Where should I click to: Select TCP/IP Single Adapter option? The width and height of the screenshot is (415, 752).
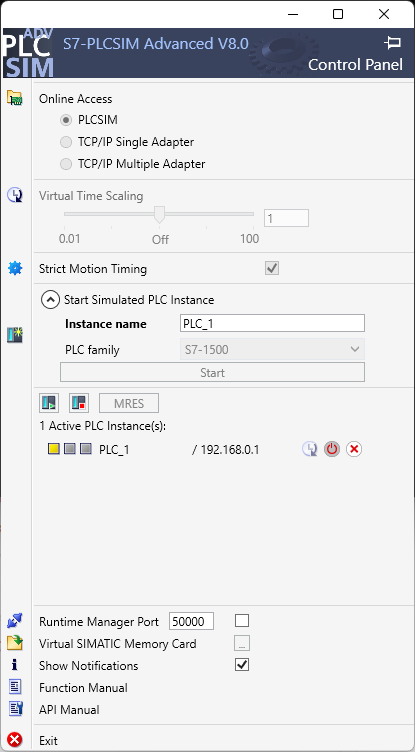click(x=66, y=142)
